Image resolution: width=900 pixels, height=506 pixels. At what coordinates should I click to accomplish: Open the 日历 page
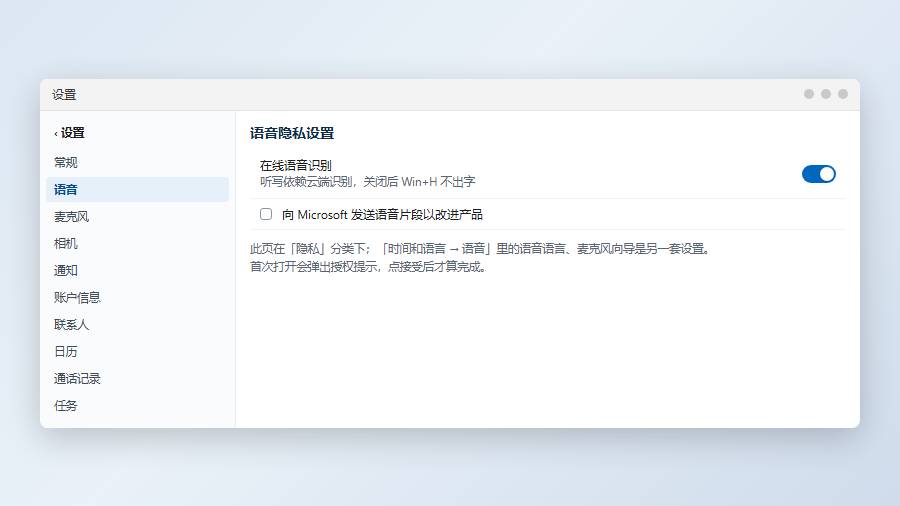point(137,351)
